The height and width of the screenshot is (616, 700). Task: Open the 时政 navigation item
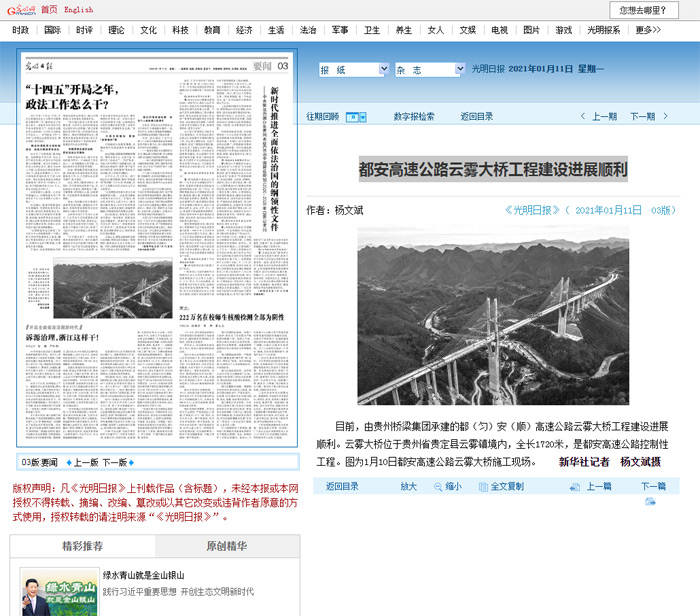[x=21, y=30]
